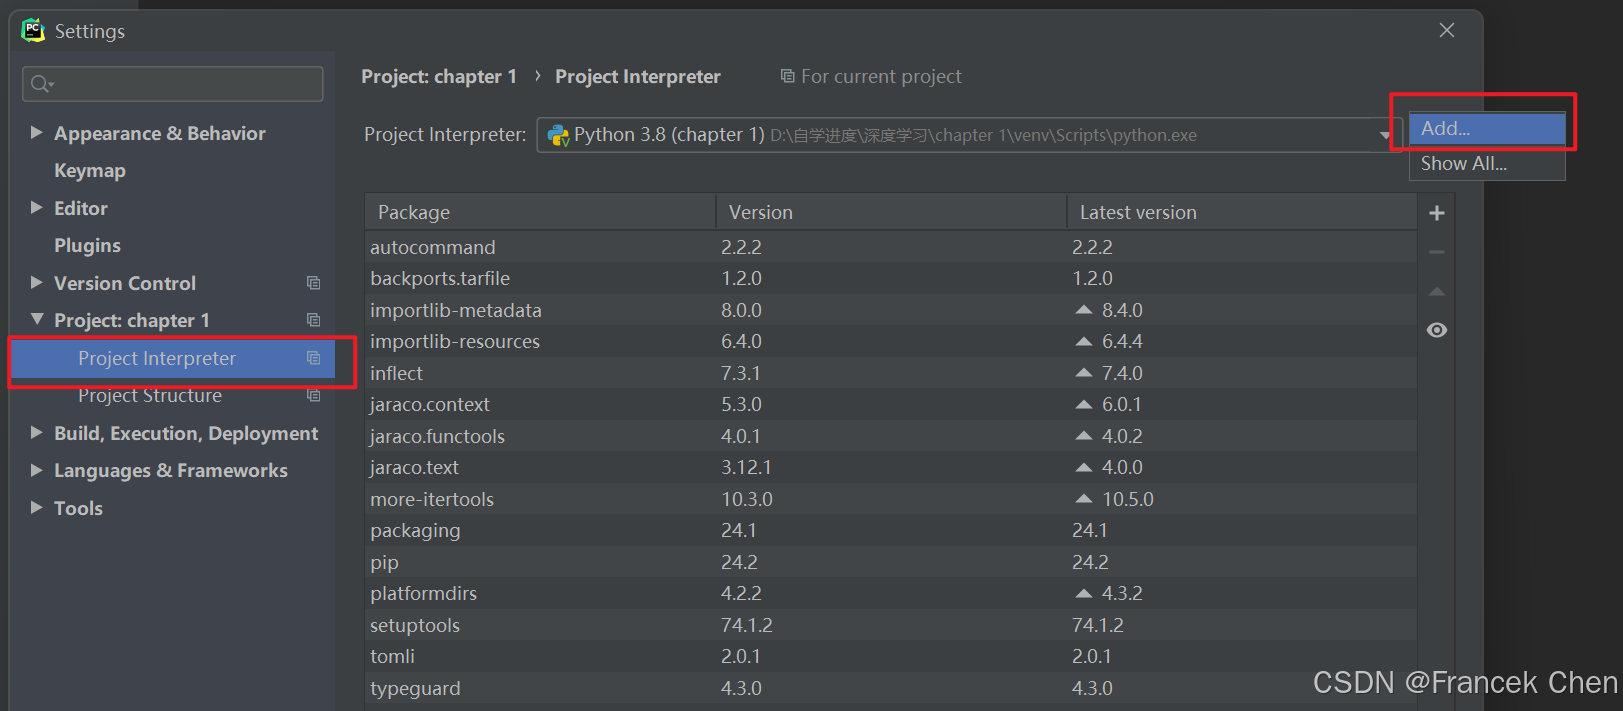Click latest version 10.5.0 of more-itertools
1623x711 pixels.
pyautogui.click(x=1128, y=499)
